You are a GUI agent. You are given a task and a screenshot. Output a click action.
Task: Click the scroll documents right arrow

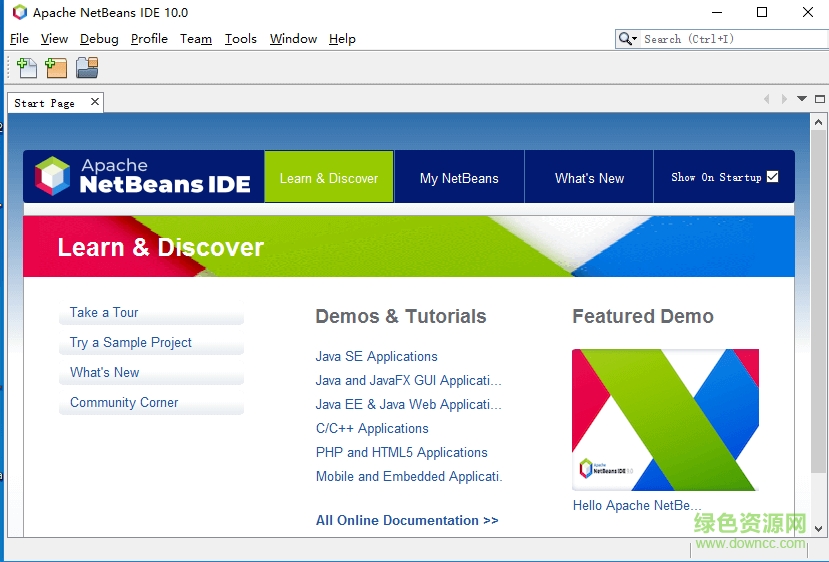[x=784, y=99]
